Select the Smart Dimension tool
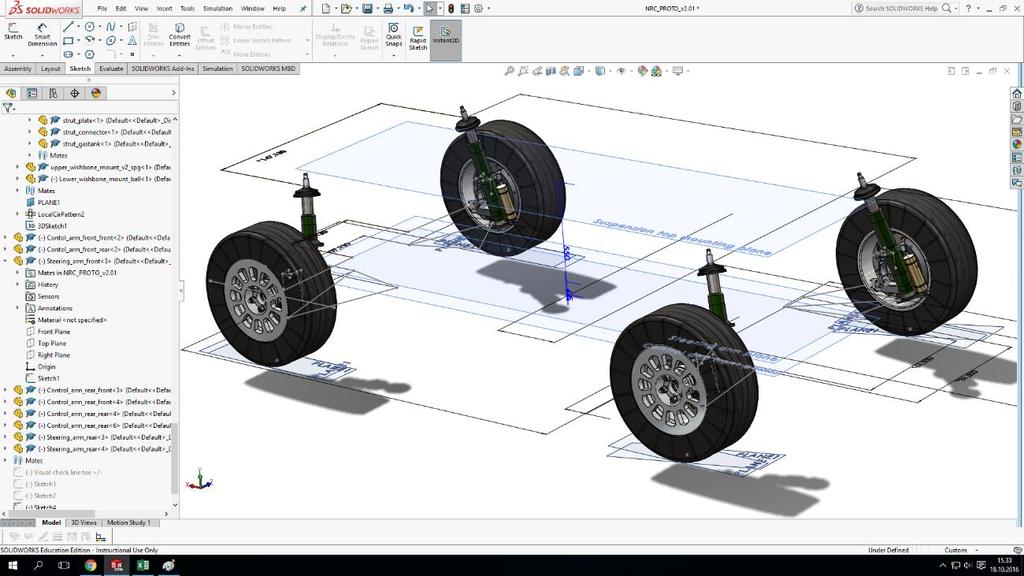Viewport: 1024px width, 576px height. tap(42, 34)
